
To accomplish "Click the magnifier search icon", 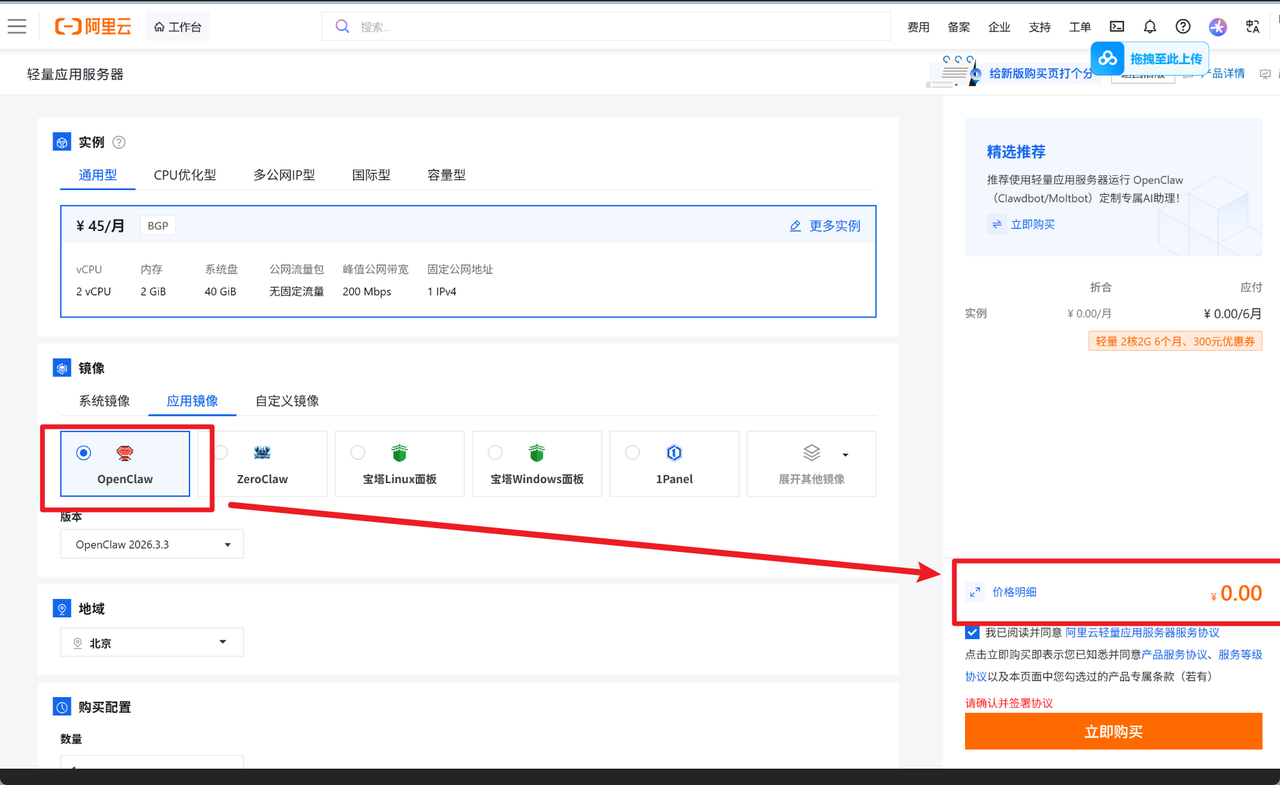I will [342, 27].
